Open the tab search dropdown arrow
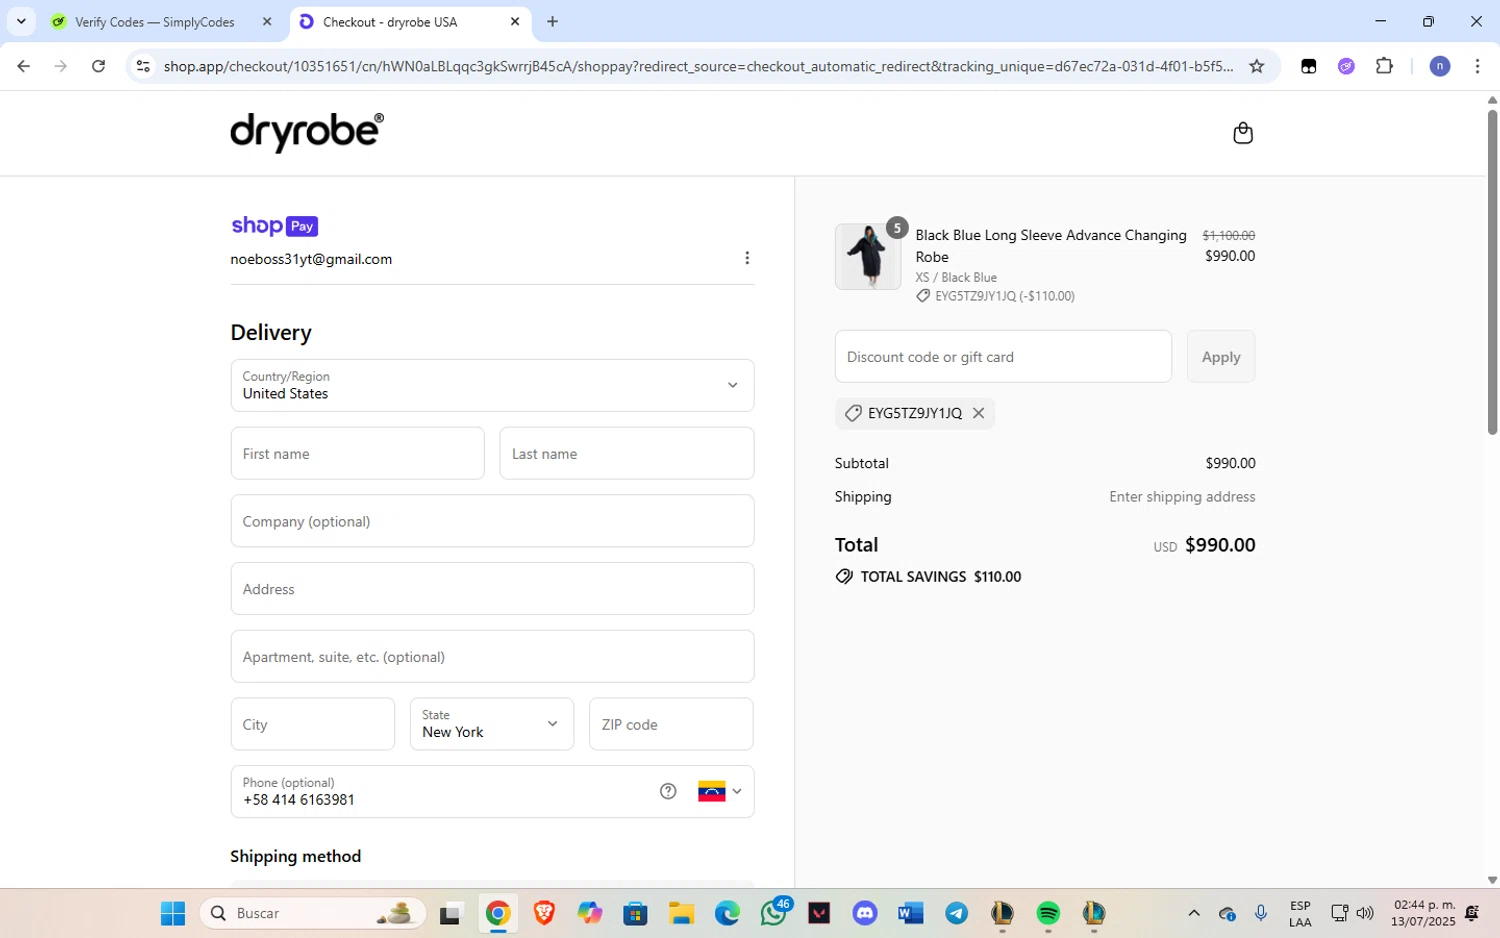Image resolution: width=1500 pixels, height=938 pixels. coord(21,22)
